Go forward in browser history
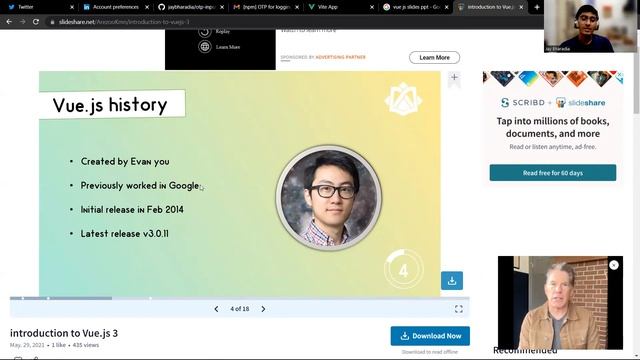Image resolution: width=640 pixels, height=360 pixels. (22, 22)
